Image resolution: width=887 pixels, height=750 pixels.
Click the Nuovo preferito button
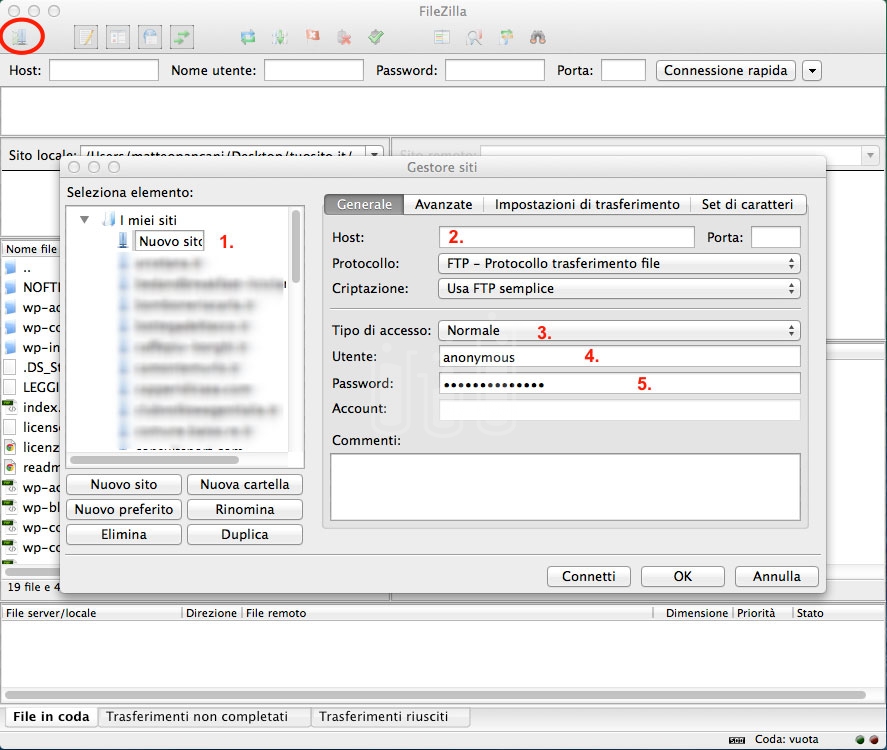pos(124,510)
